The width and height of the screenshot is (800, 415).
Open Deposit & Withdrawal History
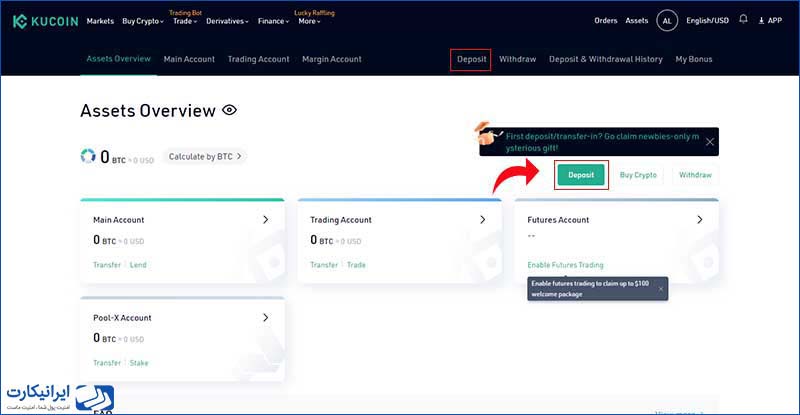[606, 59]
